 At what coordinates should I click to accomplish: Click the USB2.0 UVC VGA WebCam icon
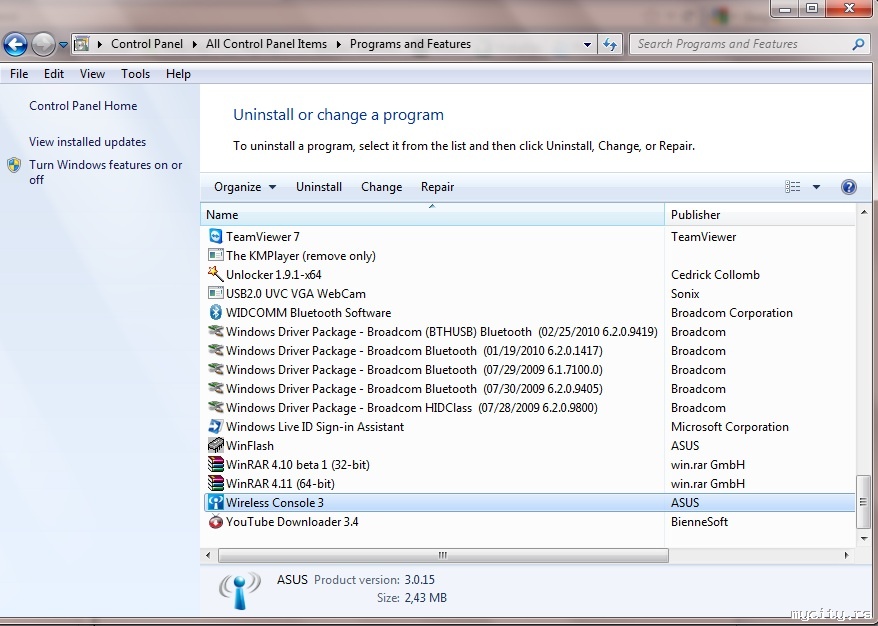point(216,293)
